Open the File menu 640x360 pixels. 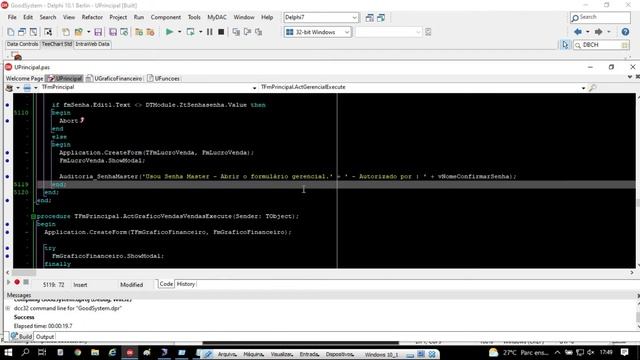click(12, 17)
